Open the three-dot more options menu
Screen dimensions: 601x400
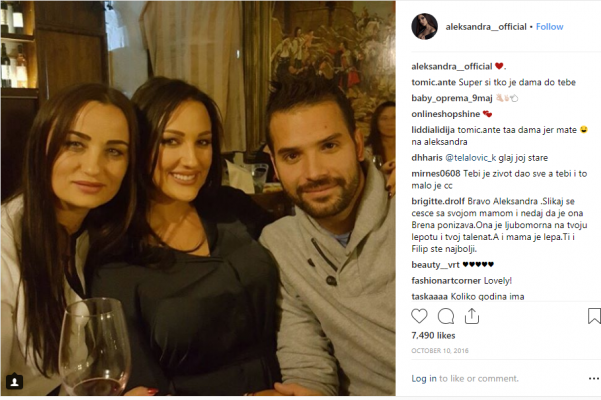pos(594,379)
